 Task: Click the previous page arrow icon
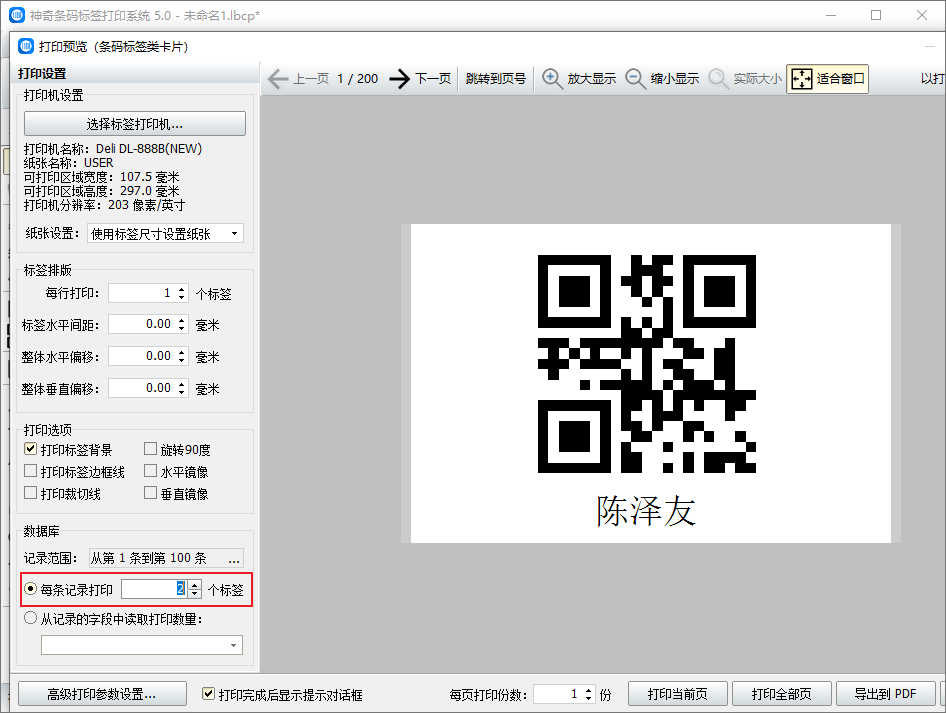coord(278,78)
